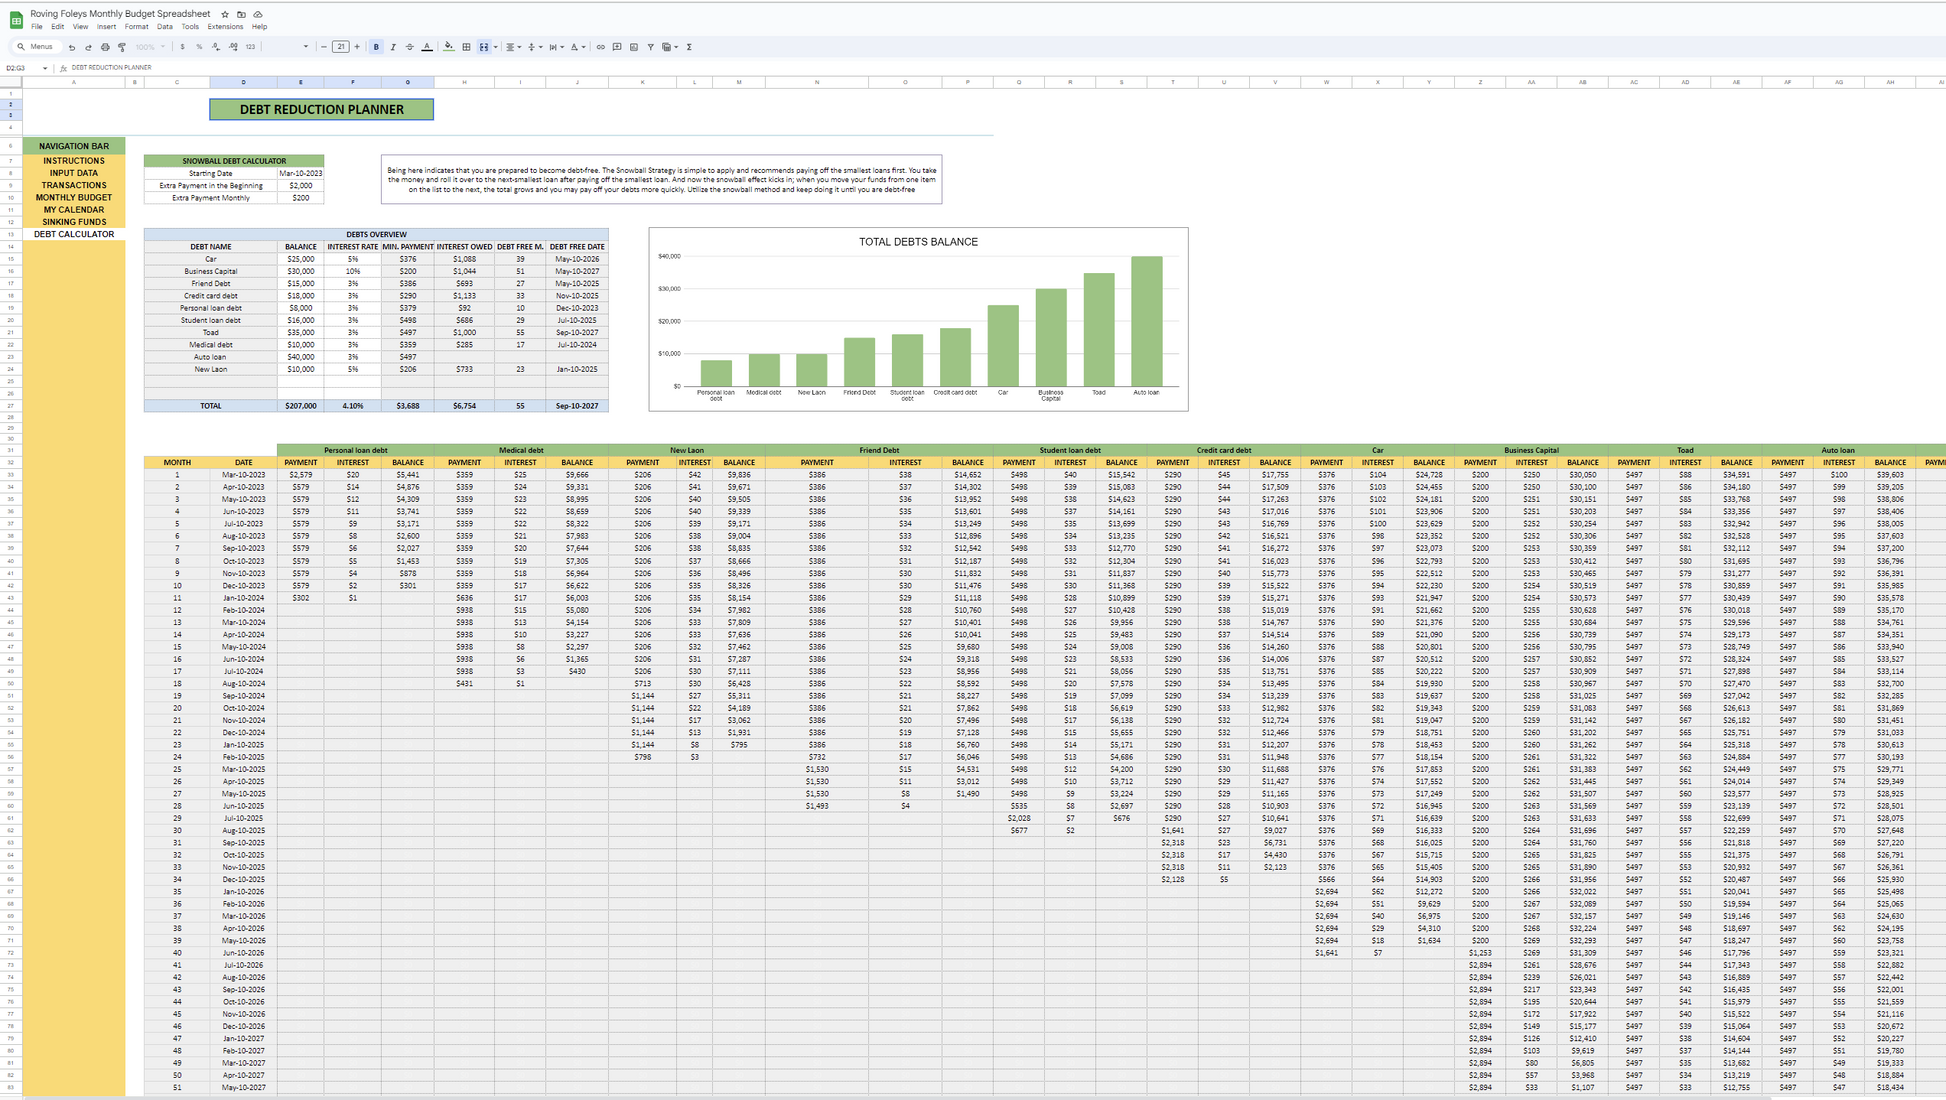Go to SINKING FUNDS in navigation bar

(x=74, y=222)
